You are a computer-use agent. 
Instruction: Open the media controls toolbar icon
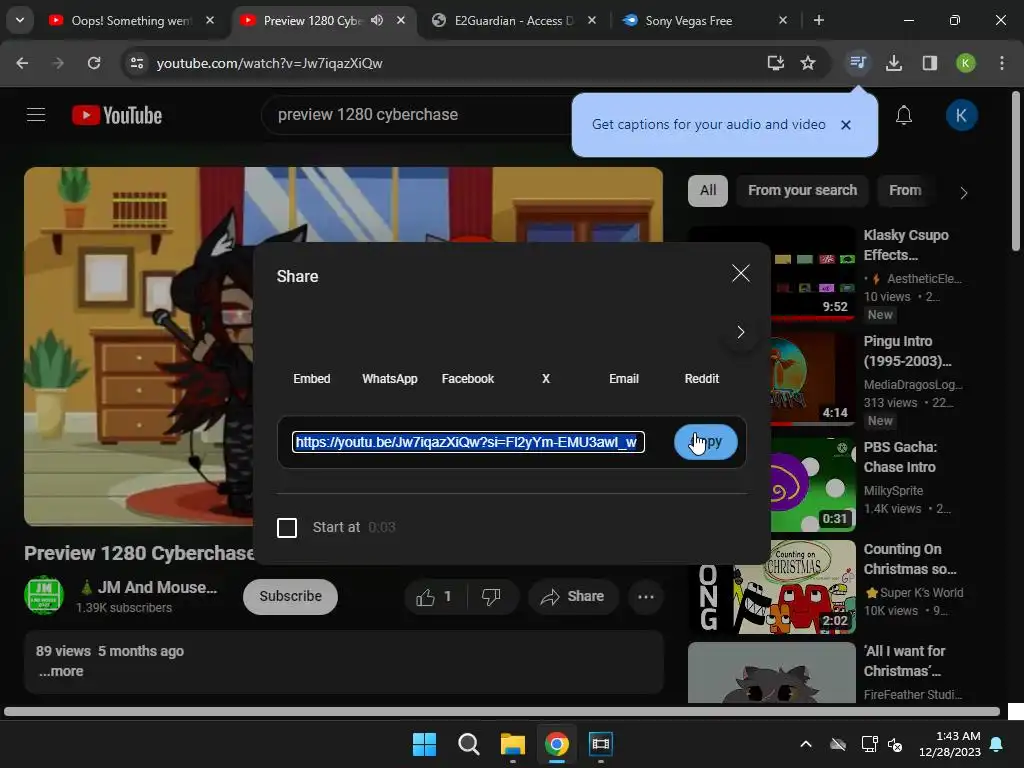[x=857, y=63]
